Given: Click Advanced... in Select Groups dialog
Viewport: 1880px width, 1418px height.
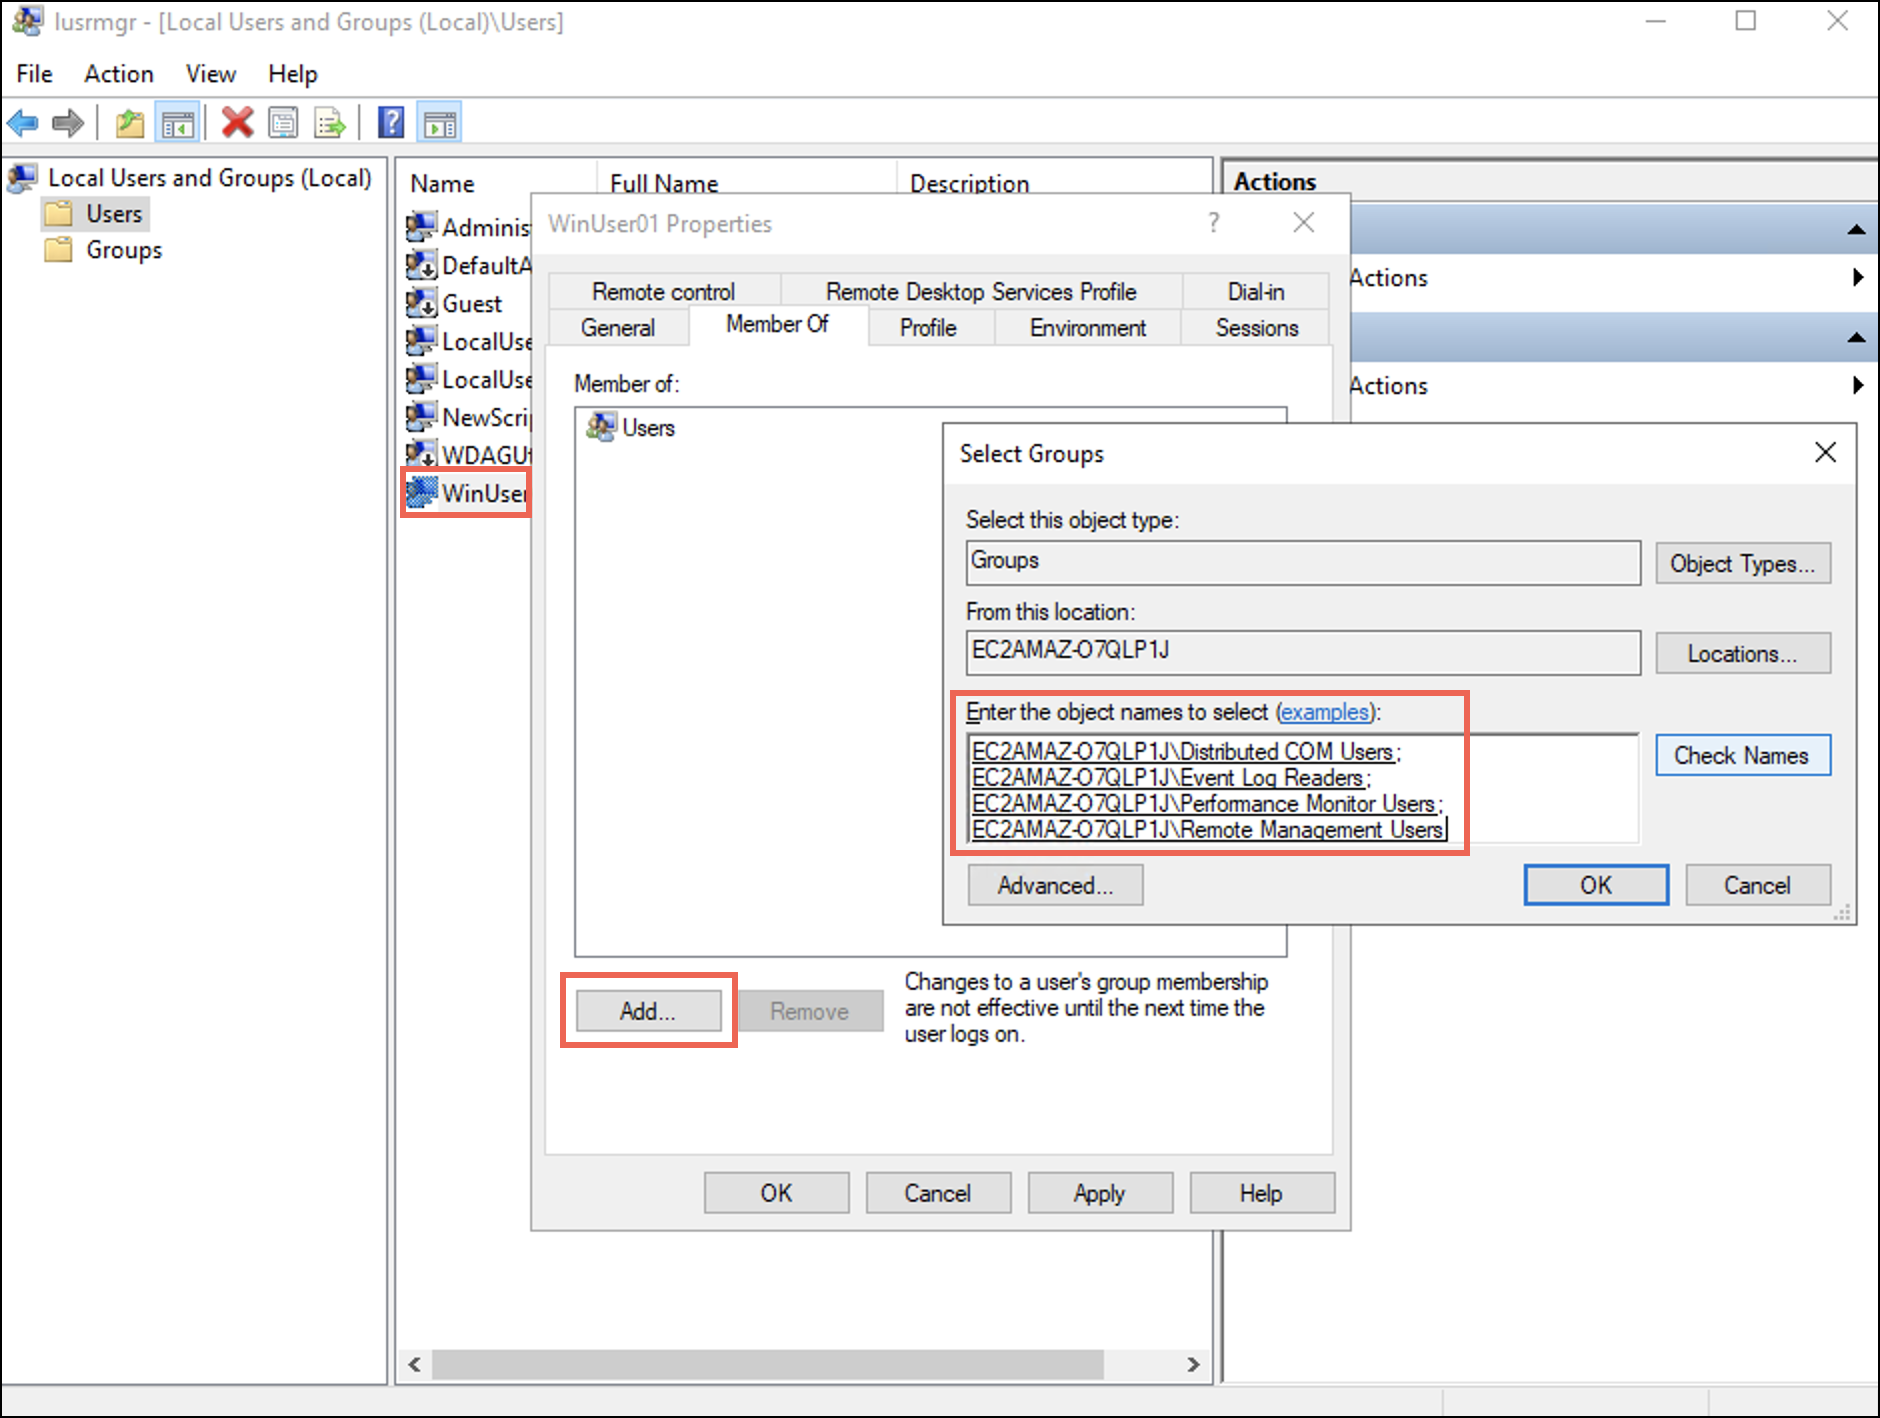Looking at the screenshot, I should coord(1054,886).
